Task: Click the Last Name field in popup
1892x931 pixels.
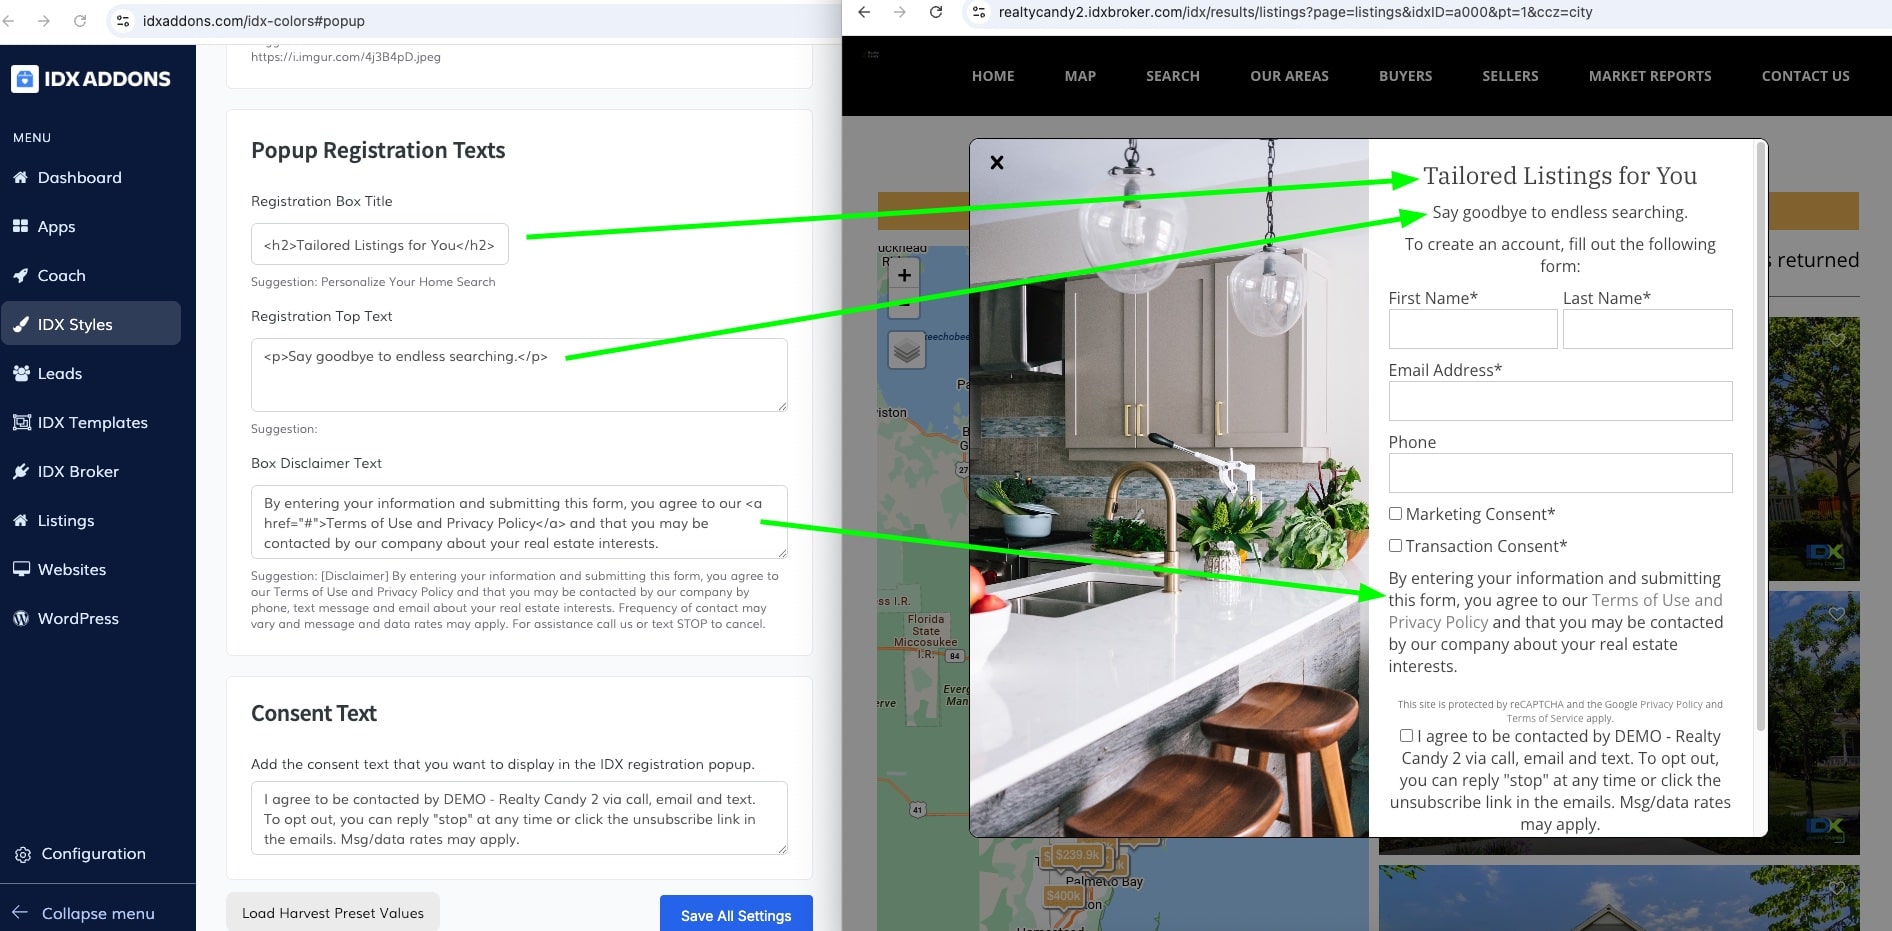Action: click(1648, 329)
